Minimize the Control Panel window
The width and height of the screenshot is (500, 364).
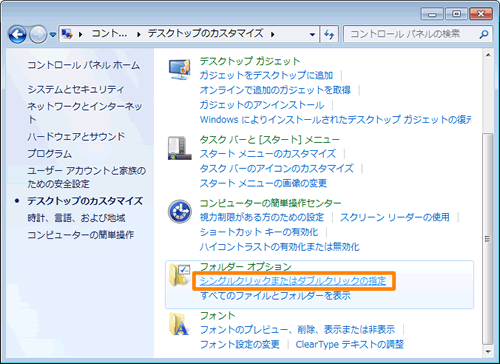432,14
